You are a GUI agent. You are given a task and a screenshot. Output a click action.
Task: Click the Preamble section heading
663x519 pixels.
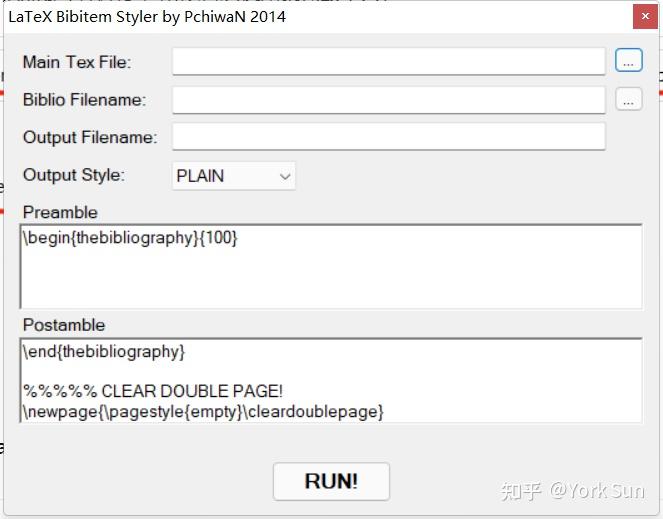click(x=60, y=212)
